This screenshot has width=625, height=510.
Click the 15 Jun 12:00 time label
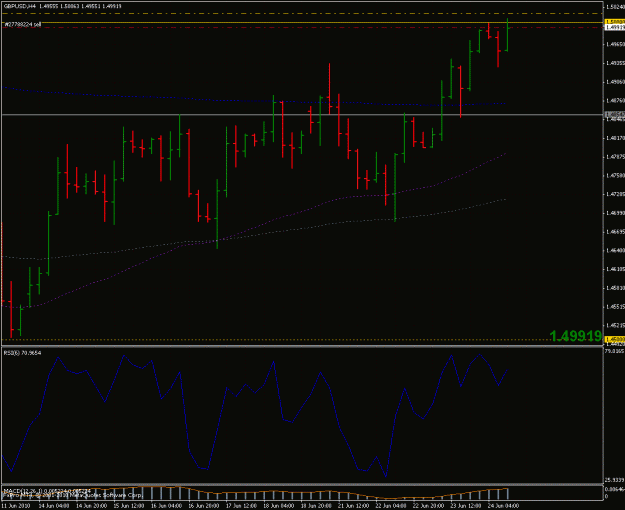pos(128,506)
